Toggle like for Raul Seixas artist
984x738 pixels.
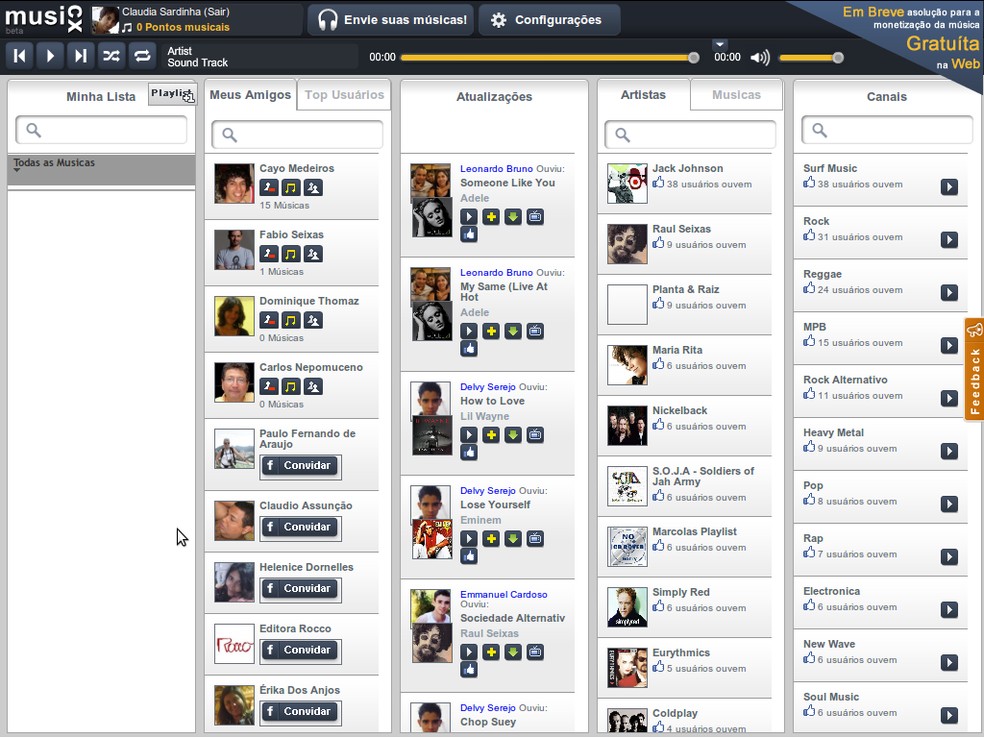[658, 243]
